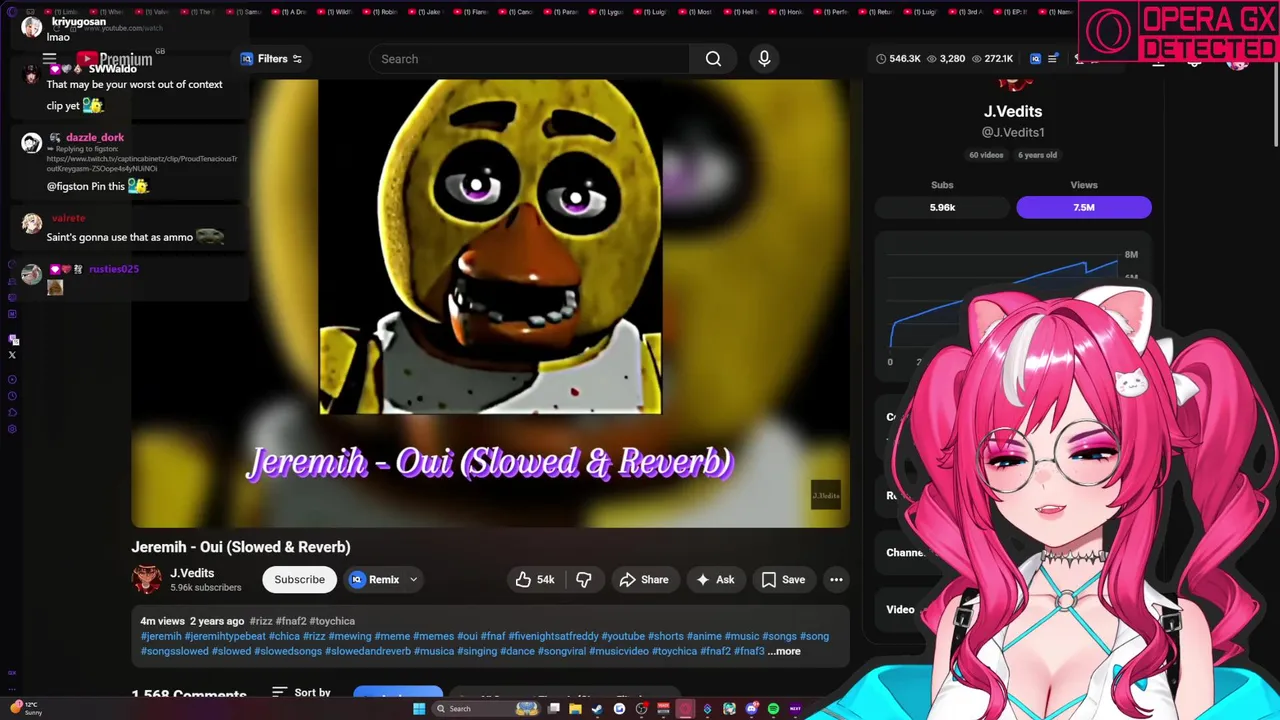Image resolution: width=1280 pixels, height=720 pixels.
Task: Open Spotify from the taskbar
Action: (x=773, y=709)
